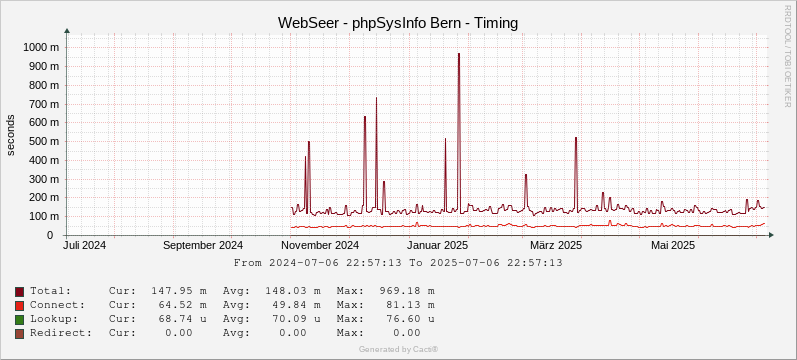Click the Total Avg value '148.03 m'
797x360 pixels.
point(293,291)
